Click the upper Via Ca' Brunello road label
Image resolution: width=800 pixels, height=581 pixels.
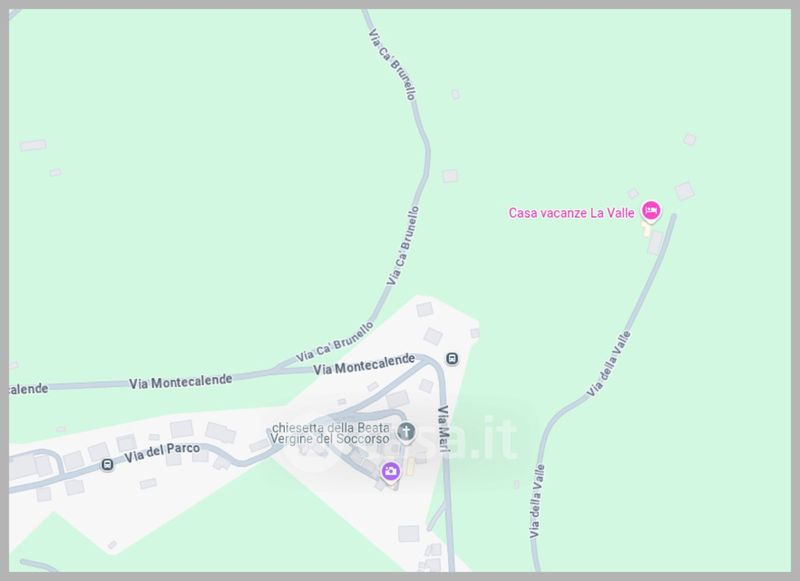[392, 64]
